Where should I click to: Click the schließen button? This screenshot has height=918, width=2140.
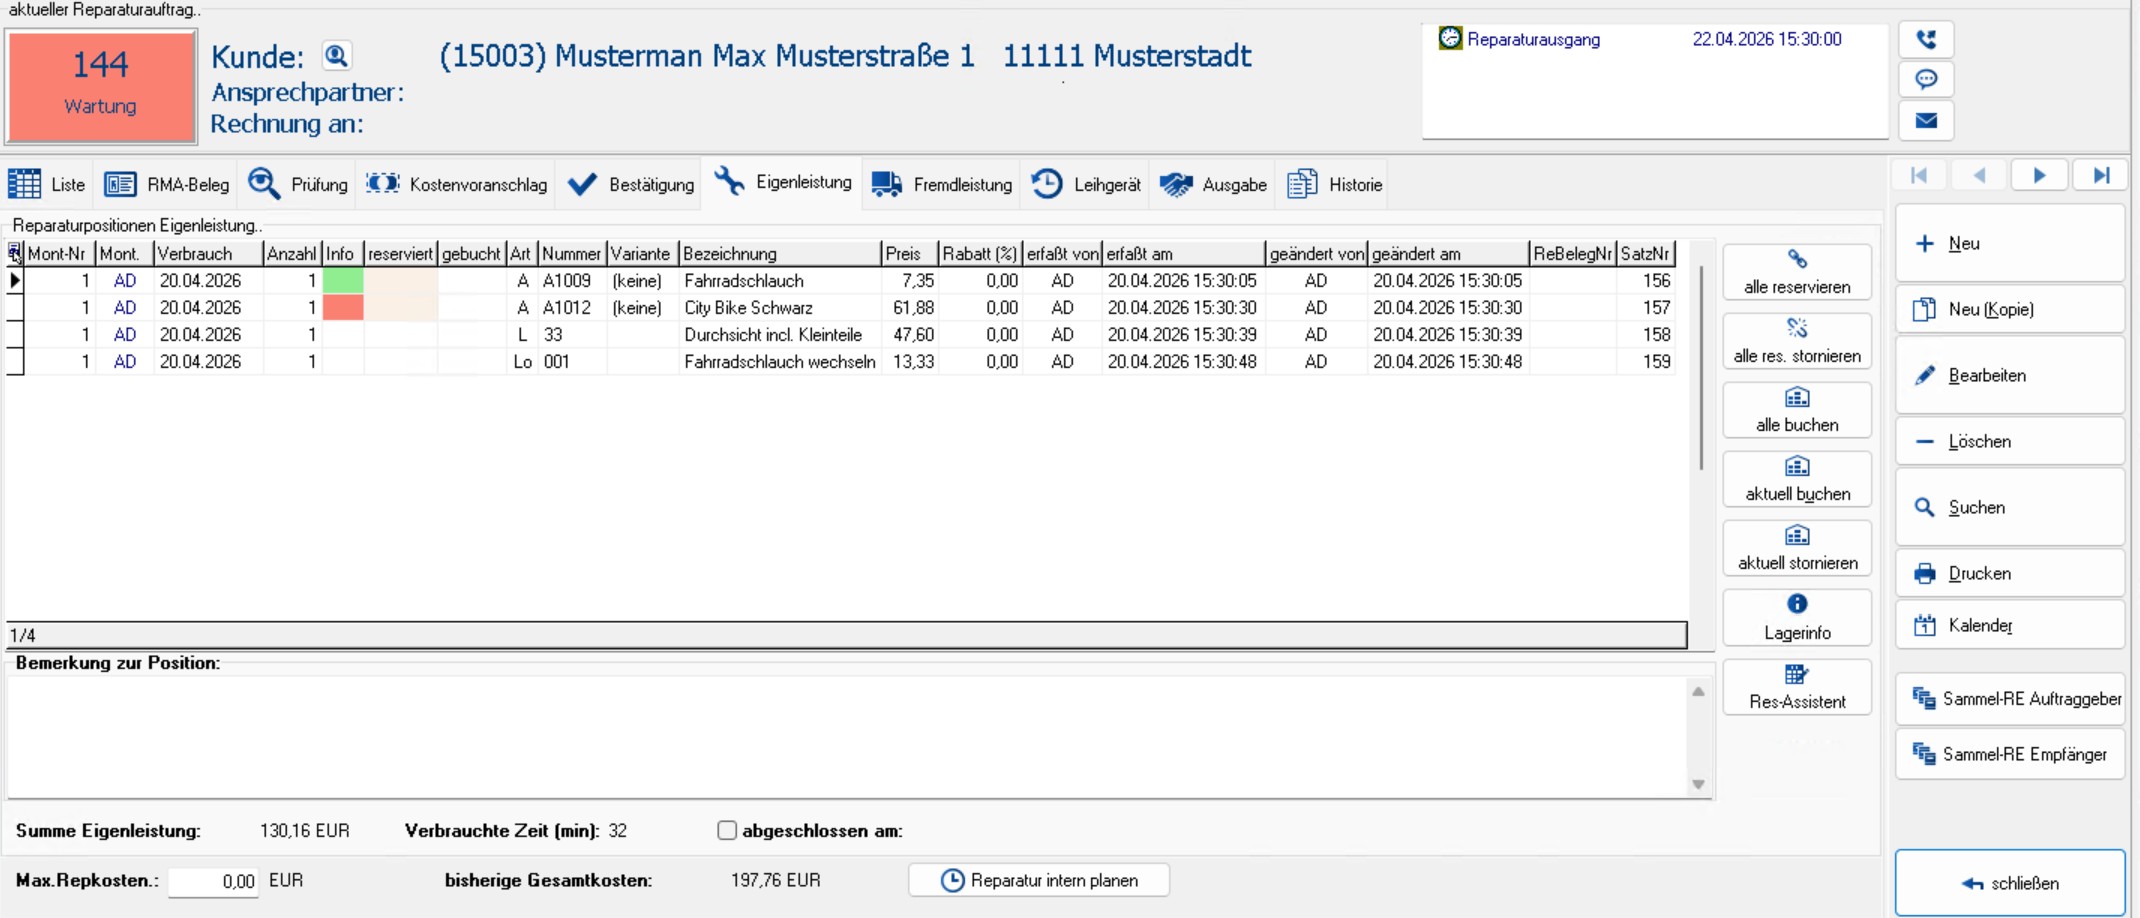click(x=2010, y=883)
